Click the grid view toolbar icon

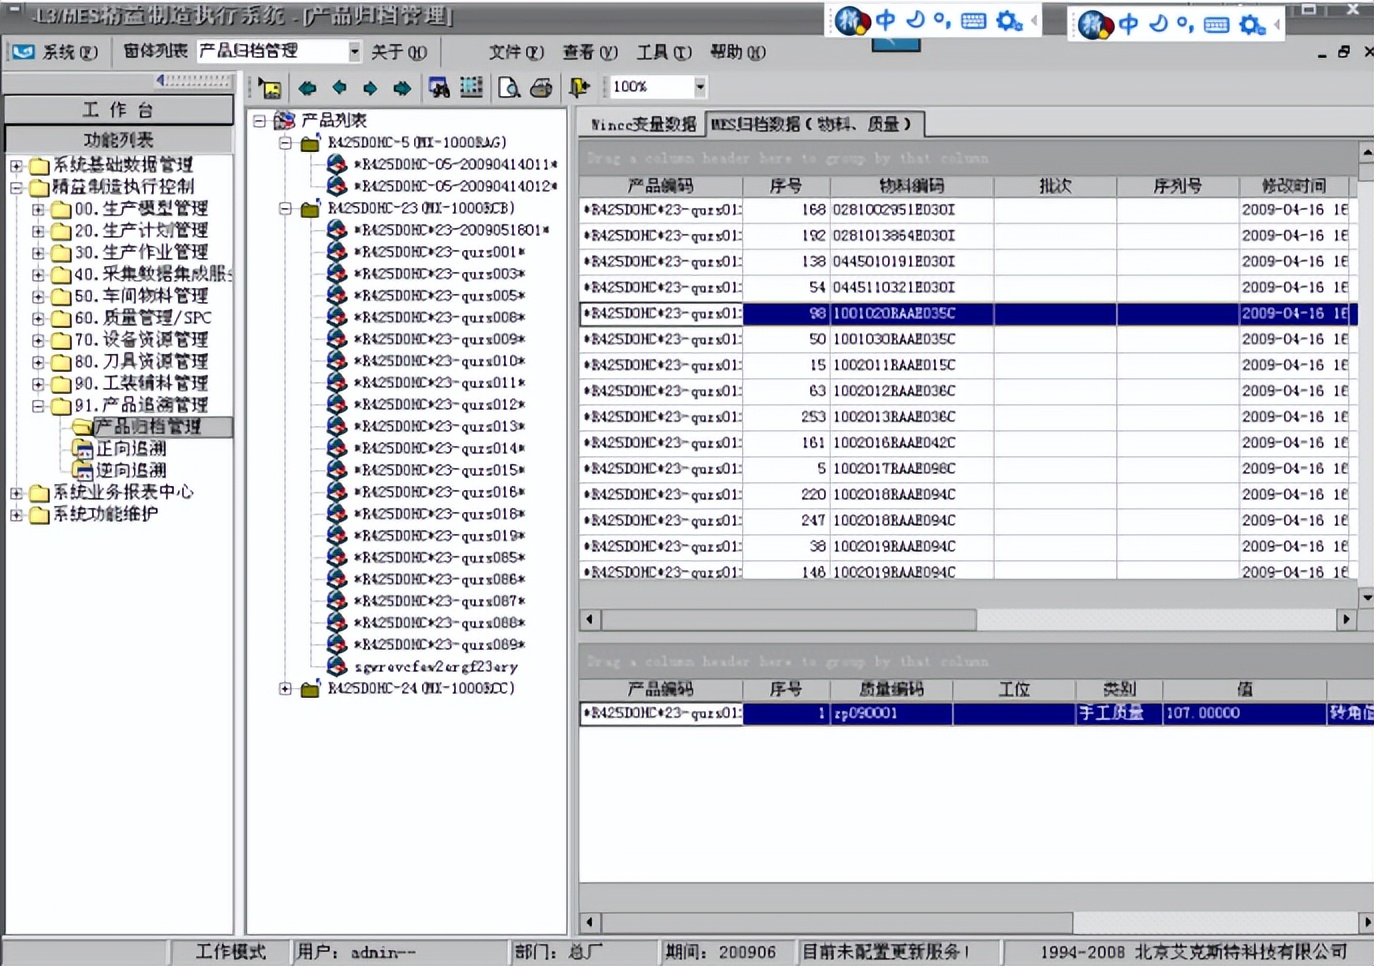(471, 88)
